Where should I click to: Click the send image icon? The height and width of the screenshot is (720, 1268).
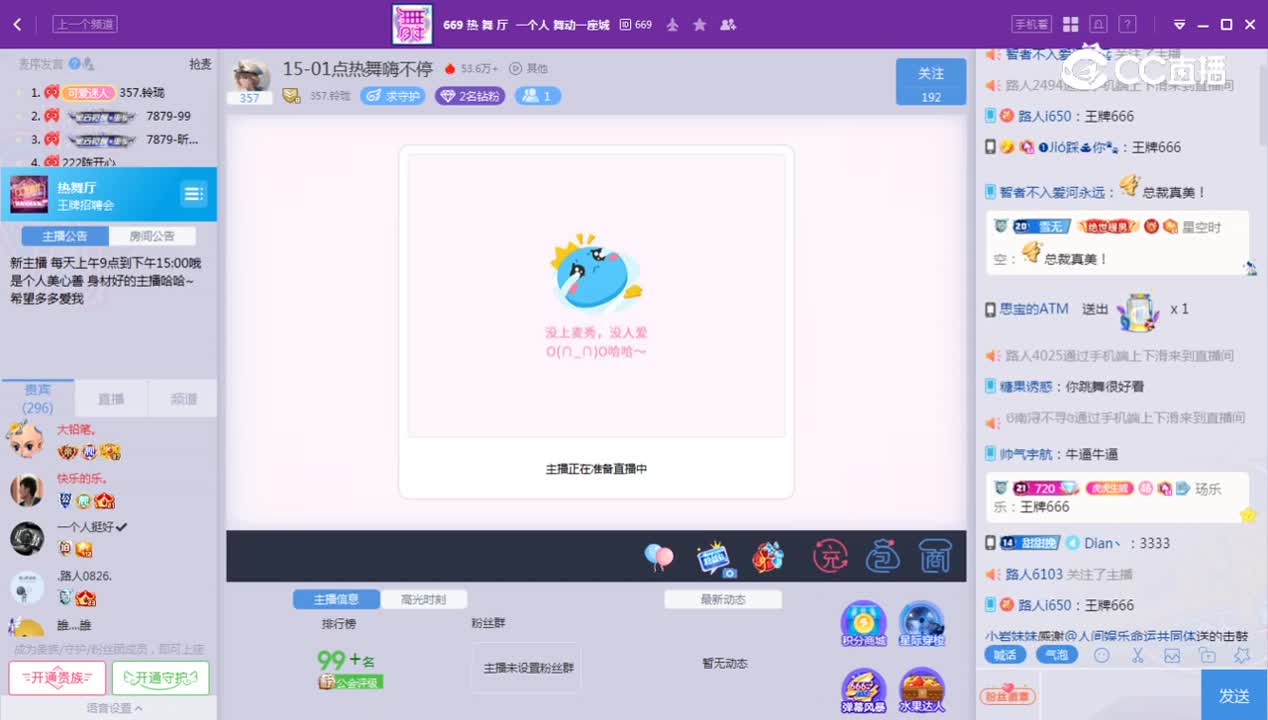tap(1172, 656)
